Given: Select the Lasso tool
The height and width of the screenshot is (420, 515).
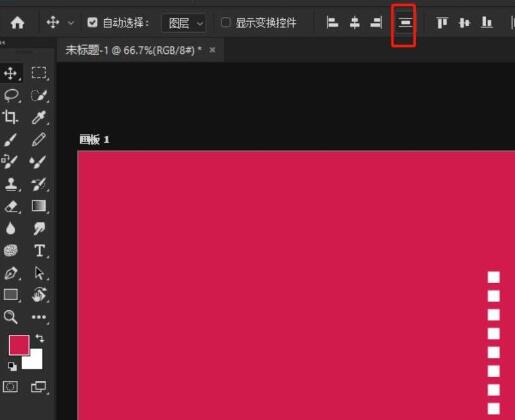Looking at the screenshot, I should (11, 95).
